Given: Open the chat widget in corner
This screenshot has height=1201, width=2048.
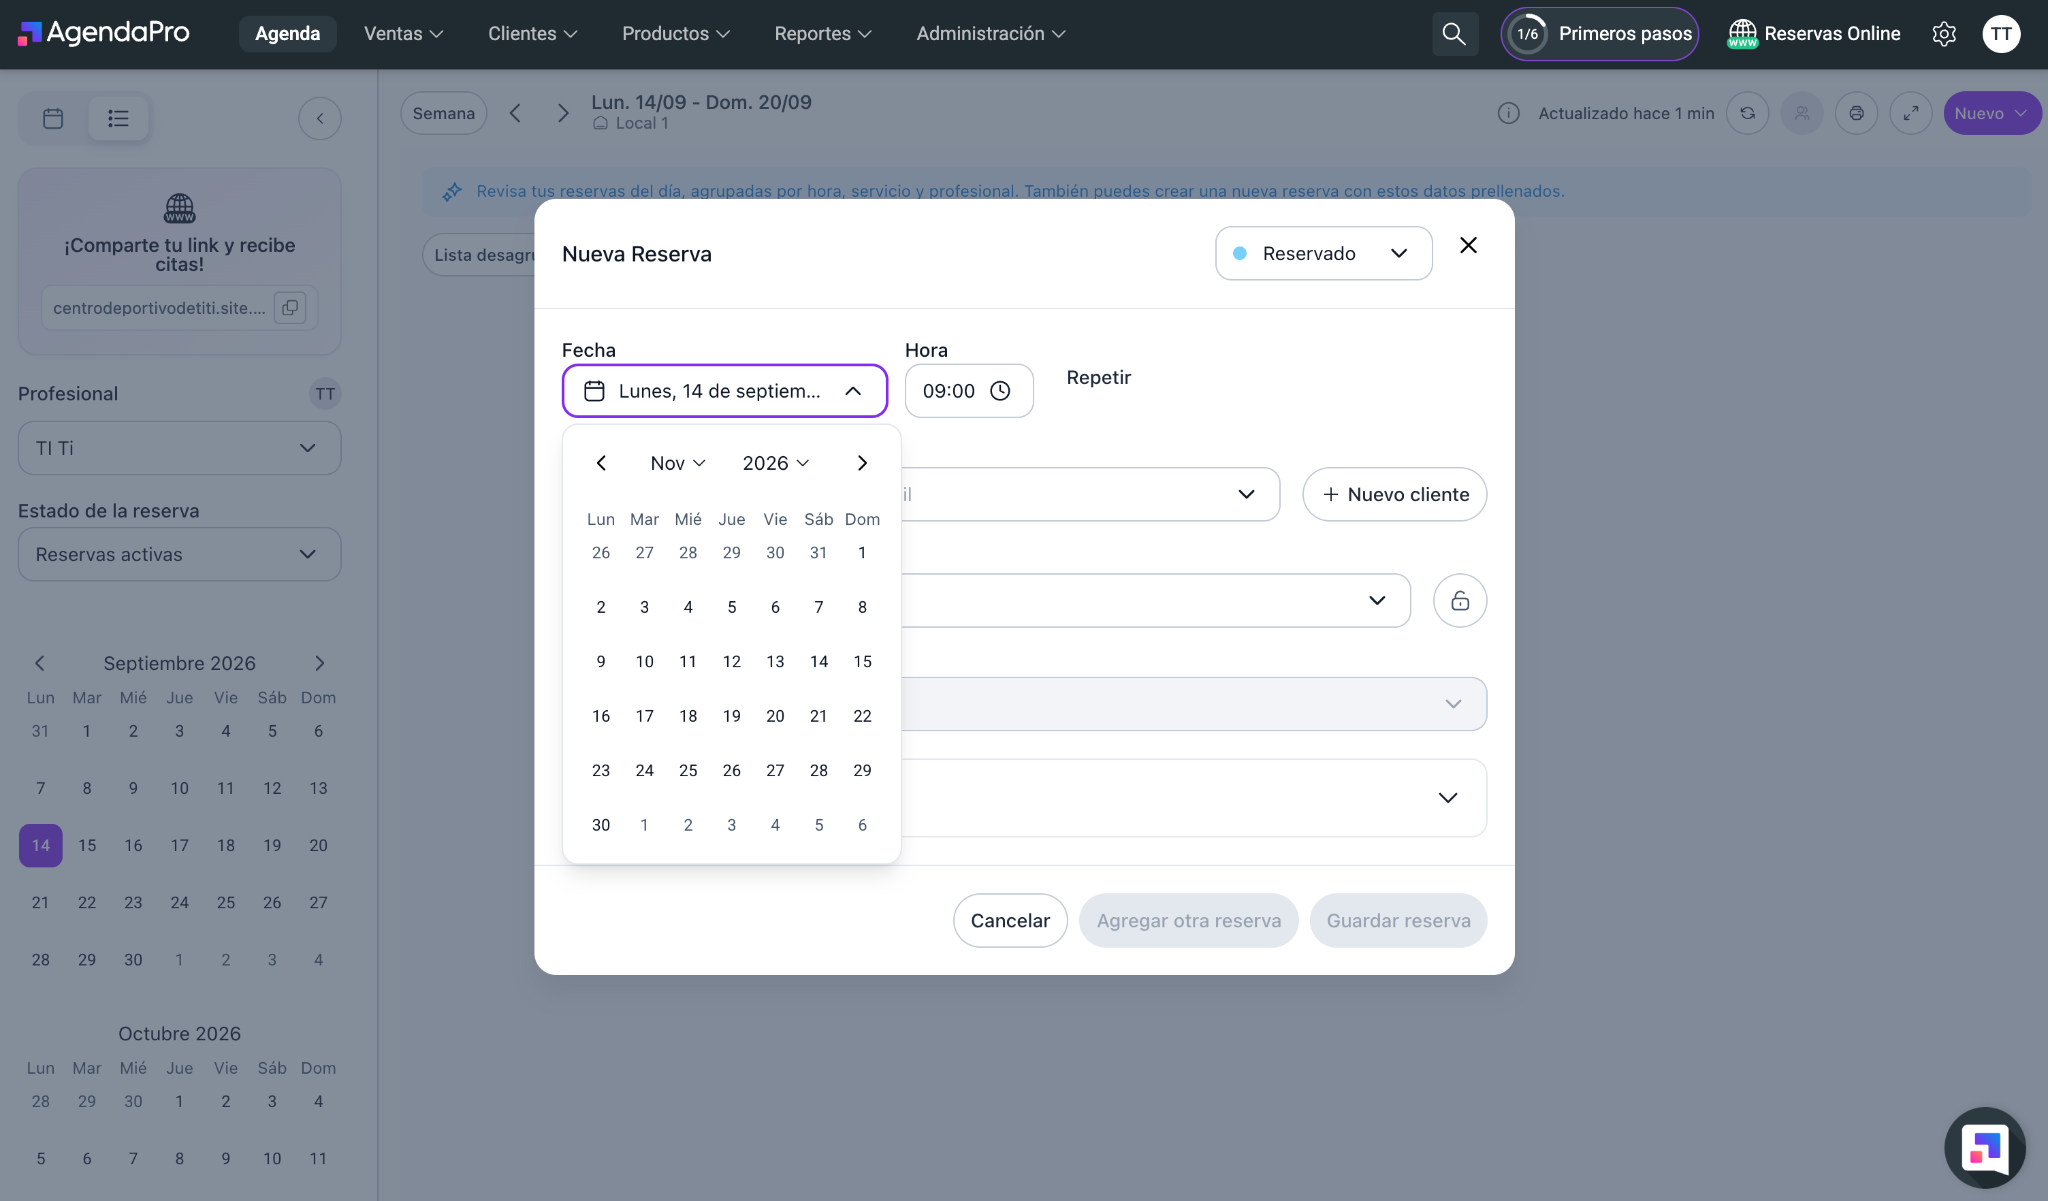Looking at the screenshot, I should pos(1985,1147).
